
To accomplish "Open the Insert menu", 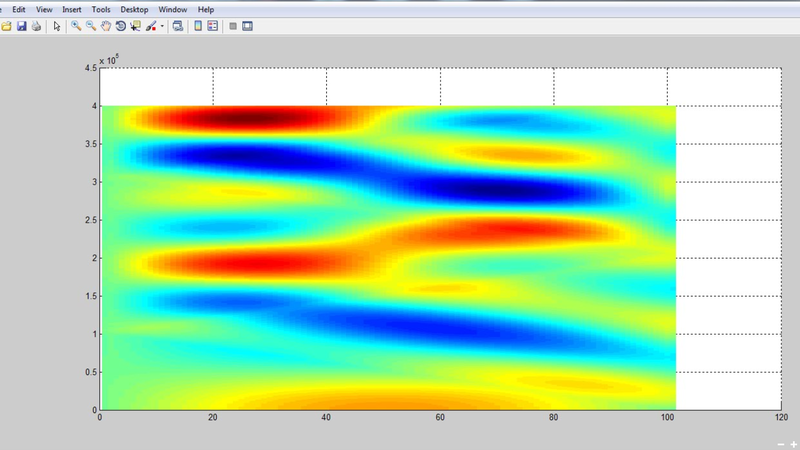I will click(72, 9).
